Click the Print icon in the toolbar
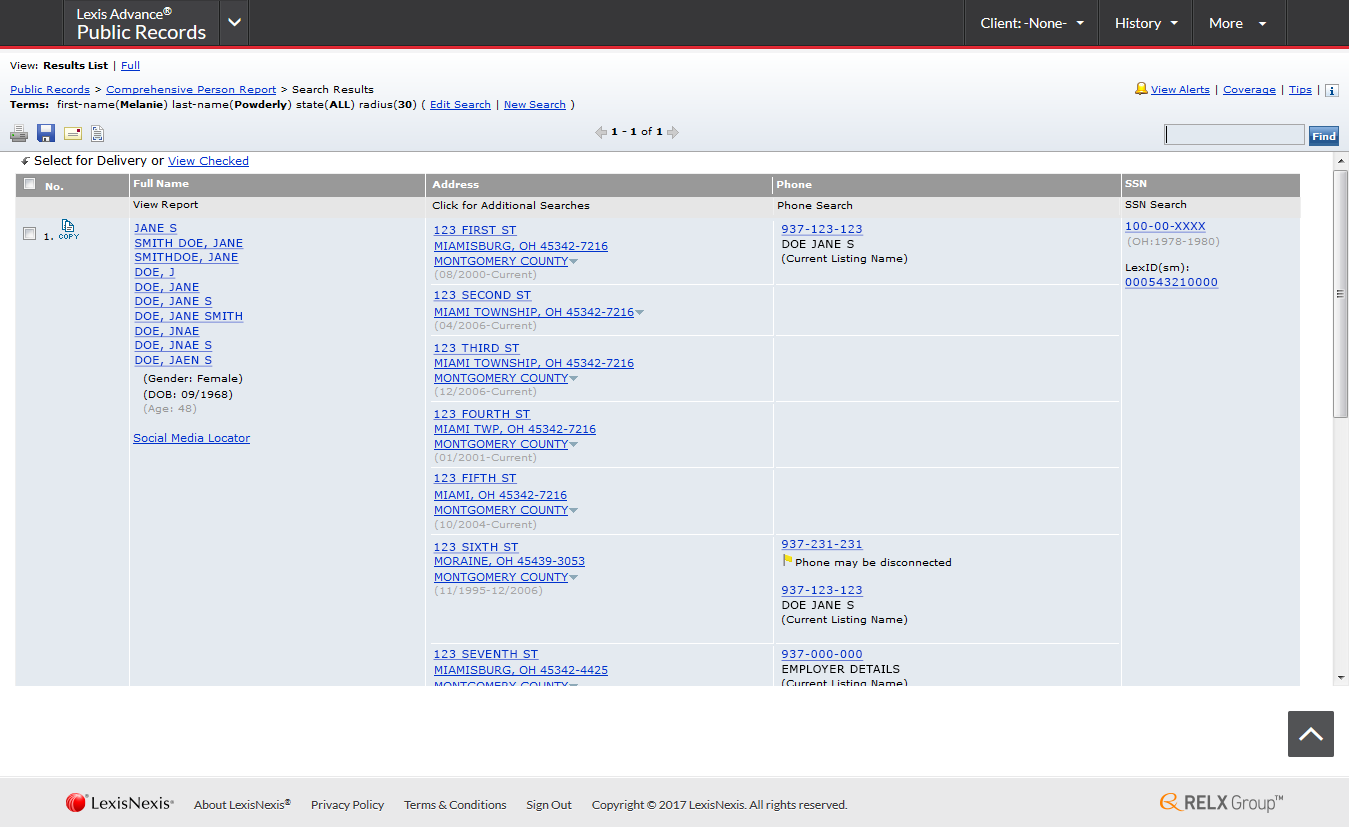Viewport: 1349px width, 827px height. 19,133
